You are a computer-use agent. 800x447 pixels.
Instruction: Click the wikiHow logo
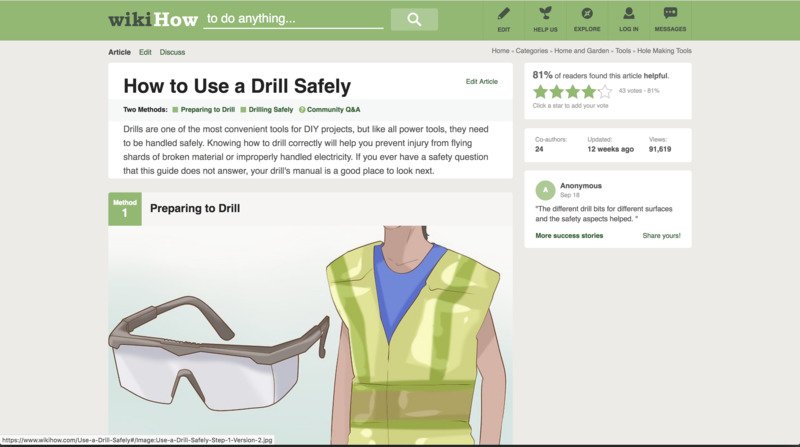pos(153,19)
